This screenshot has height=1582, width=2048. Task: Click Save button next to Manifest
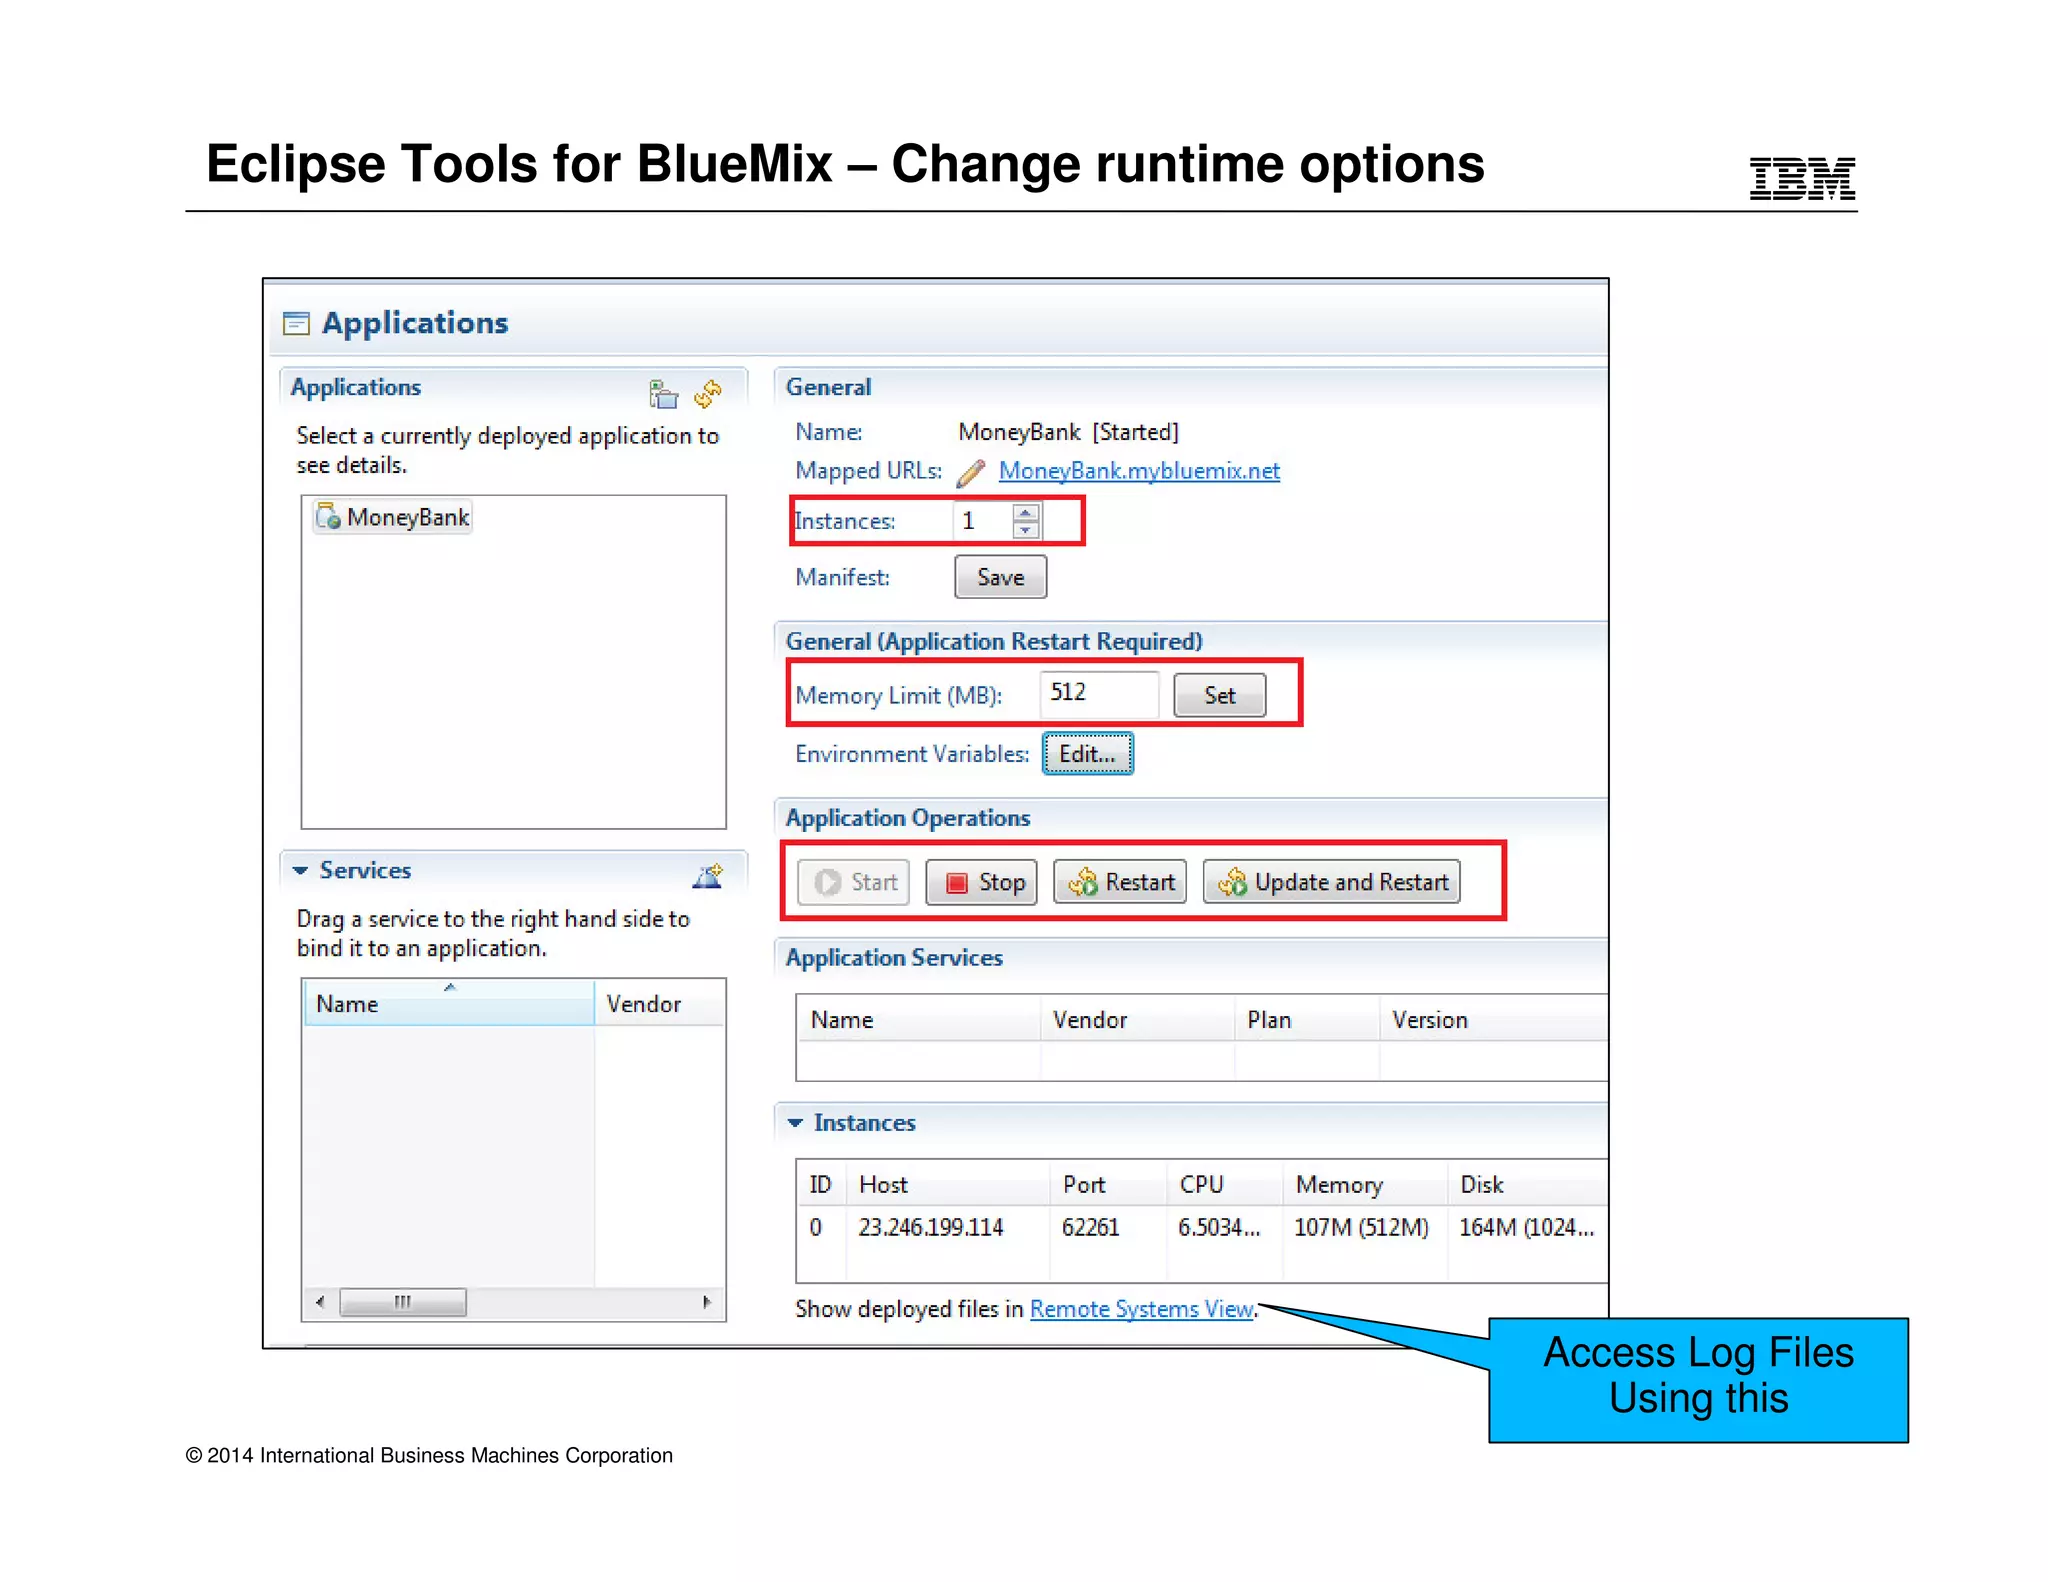(x=1000, y=577)
